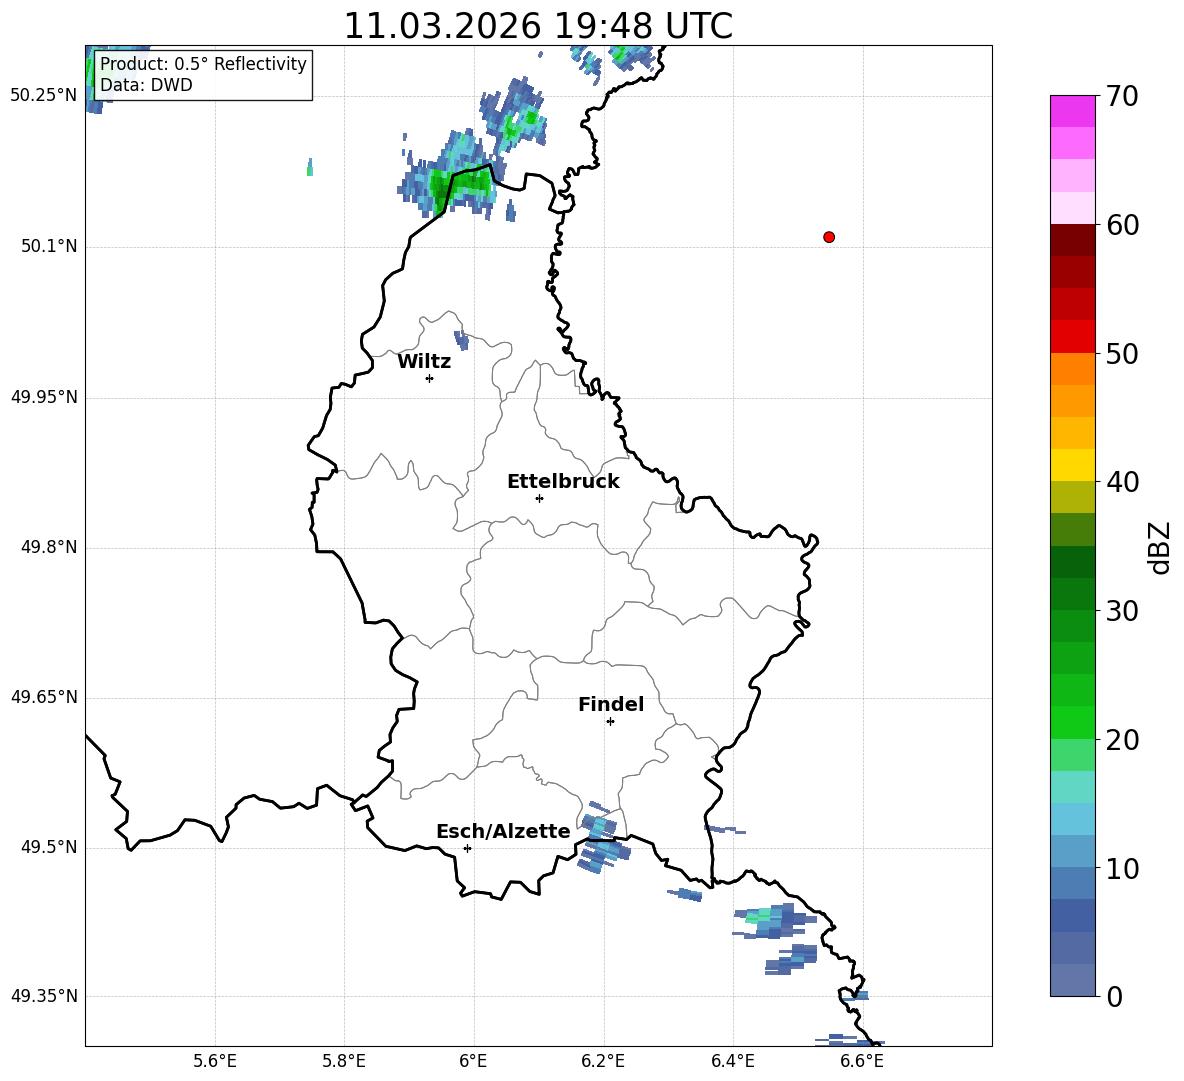The image size is (1184, 1081).
Task: Click the 49.5°N latitude label
Action: point(49,847)
